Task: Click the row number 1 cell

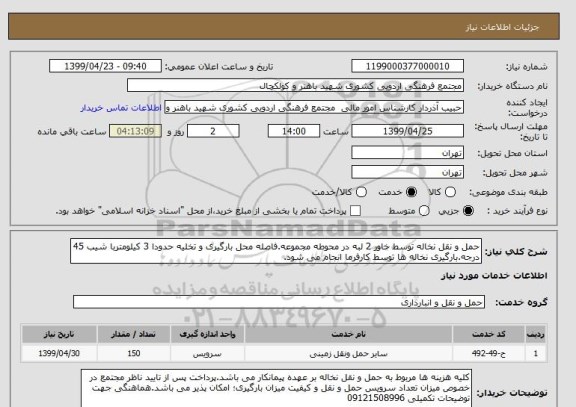Action: 536,353
